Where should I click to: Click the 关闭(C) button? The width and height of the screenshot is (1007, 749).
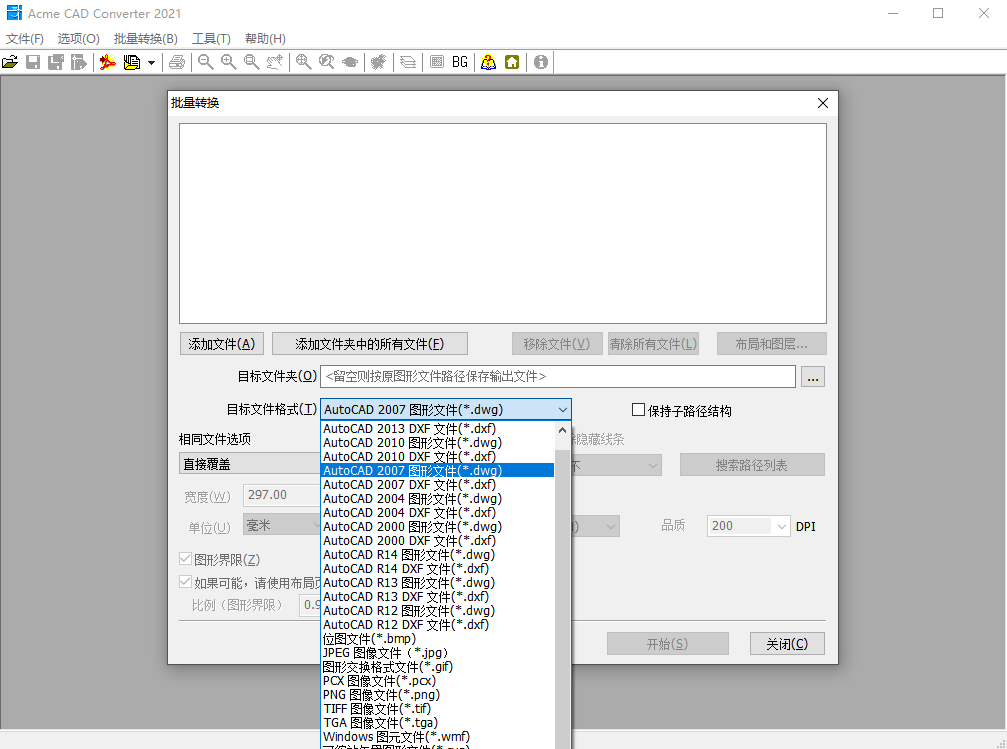(x=787, y=644)
